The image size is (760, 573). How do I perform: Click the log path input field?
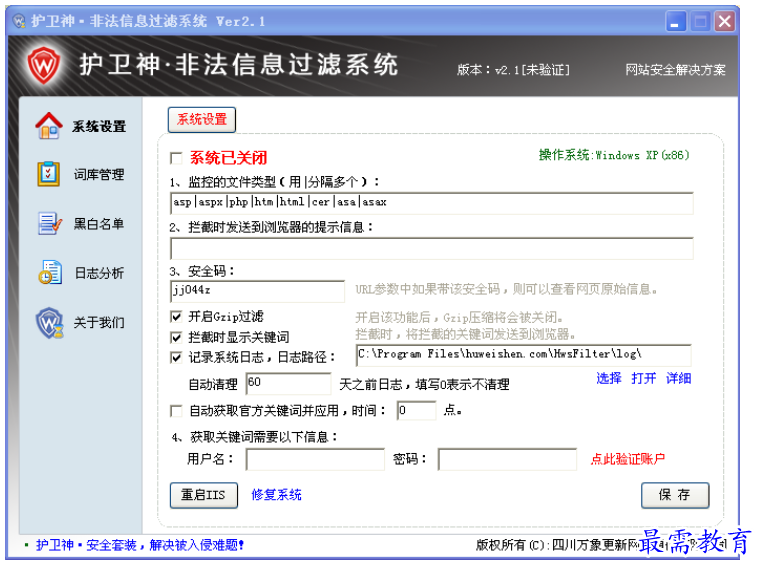pyautogui.click(x=523, y=355)
